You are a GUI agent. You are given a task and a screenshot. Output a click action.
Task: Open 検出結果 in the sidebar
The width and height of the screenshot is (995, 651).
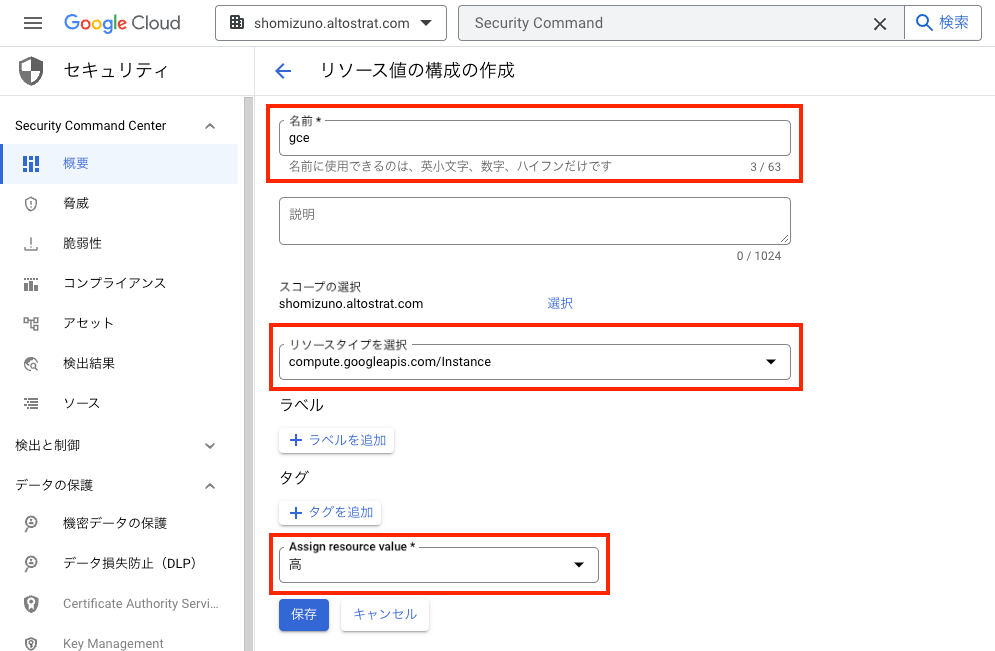click(x=119, y=364)
